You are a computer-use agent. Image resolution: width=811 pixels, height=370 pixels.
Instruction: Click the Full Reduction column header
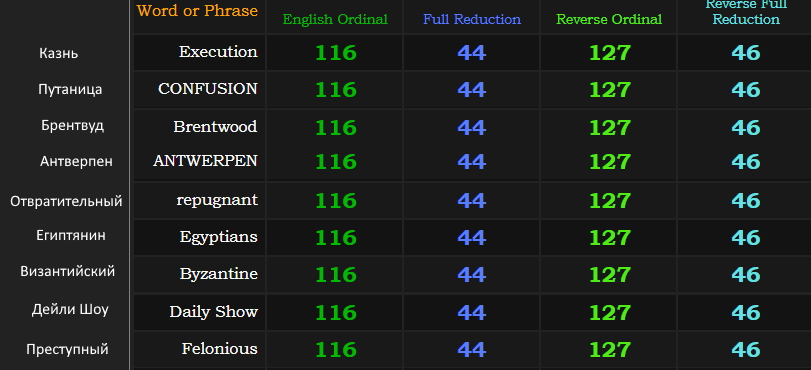(x=472, y=20)
